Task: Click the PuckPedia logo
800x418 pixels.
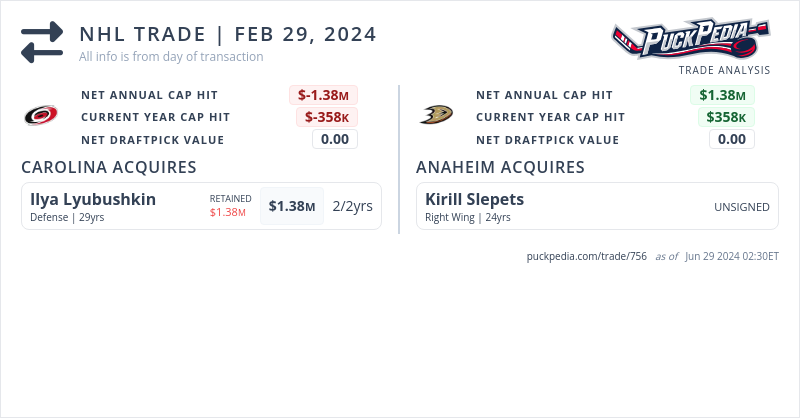Action: (x=691, y=39)
